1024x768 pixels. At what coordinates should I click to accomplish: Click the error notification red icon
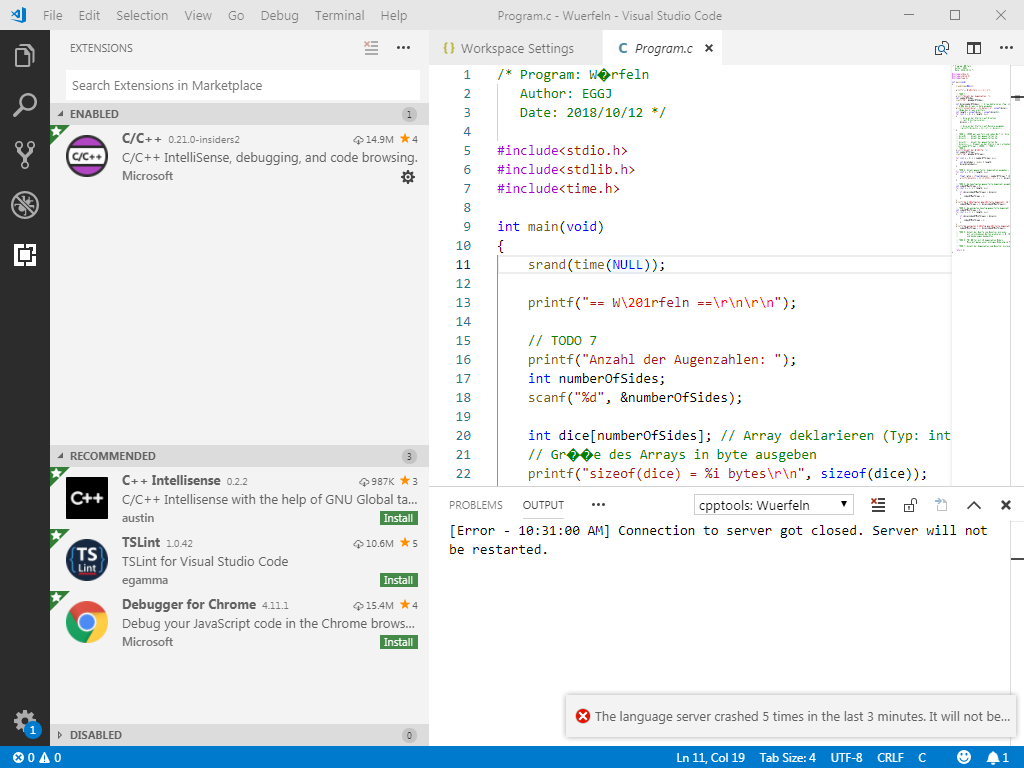tap(583, 716)
